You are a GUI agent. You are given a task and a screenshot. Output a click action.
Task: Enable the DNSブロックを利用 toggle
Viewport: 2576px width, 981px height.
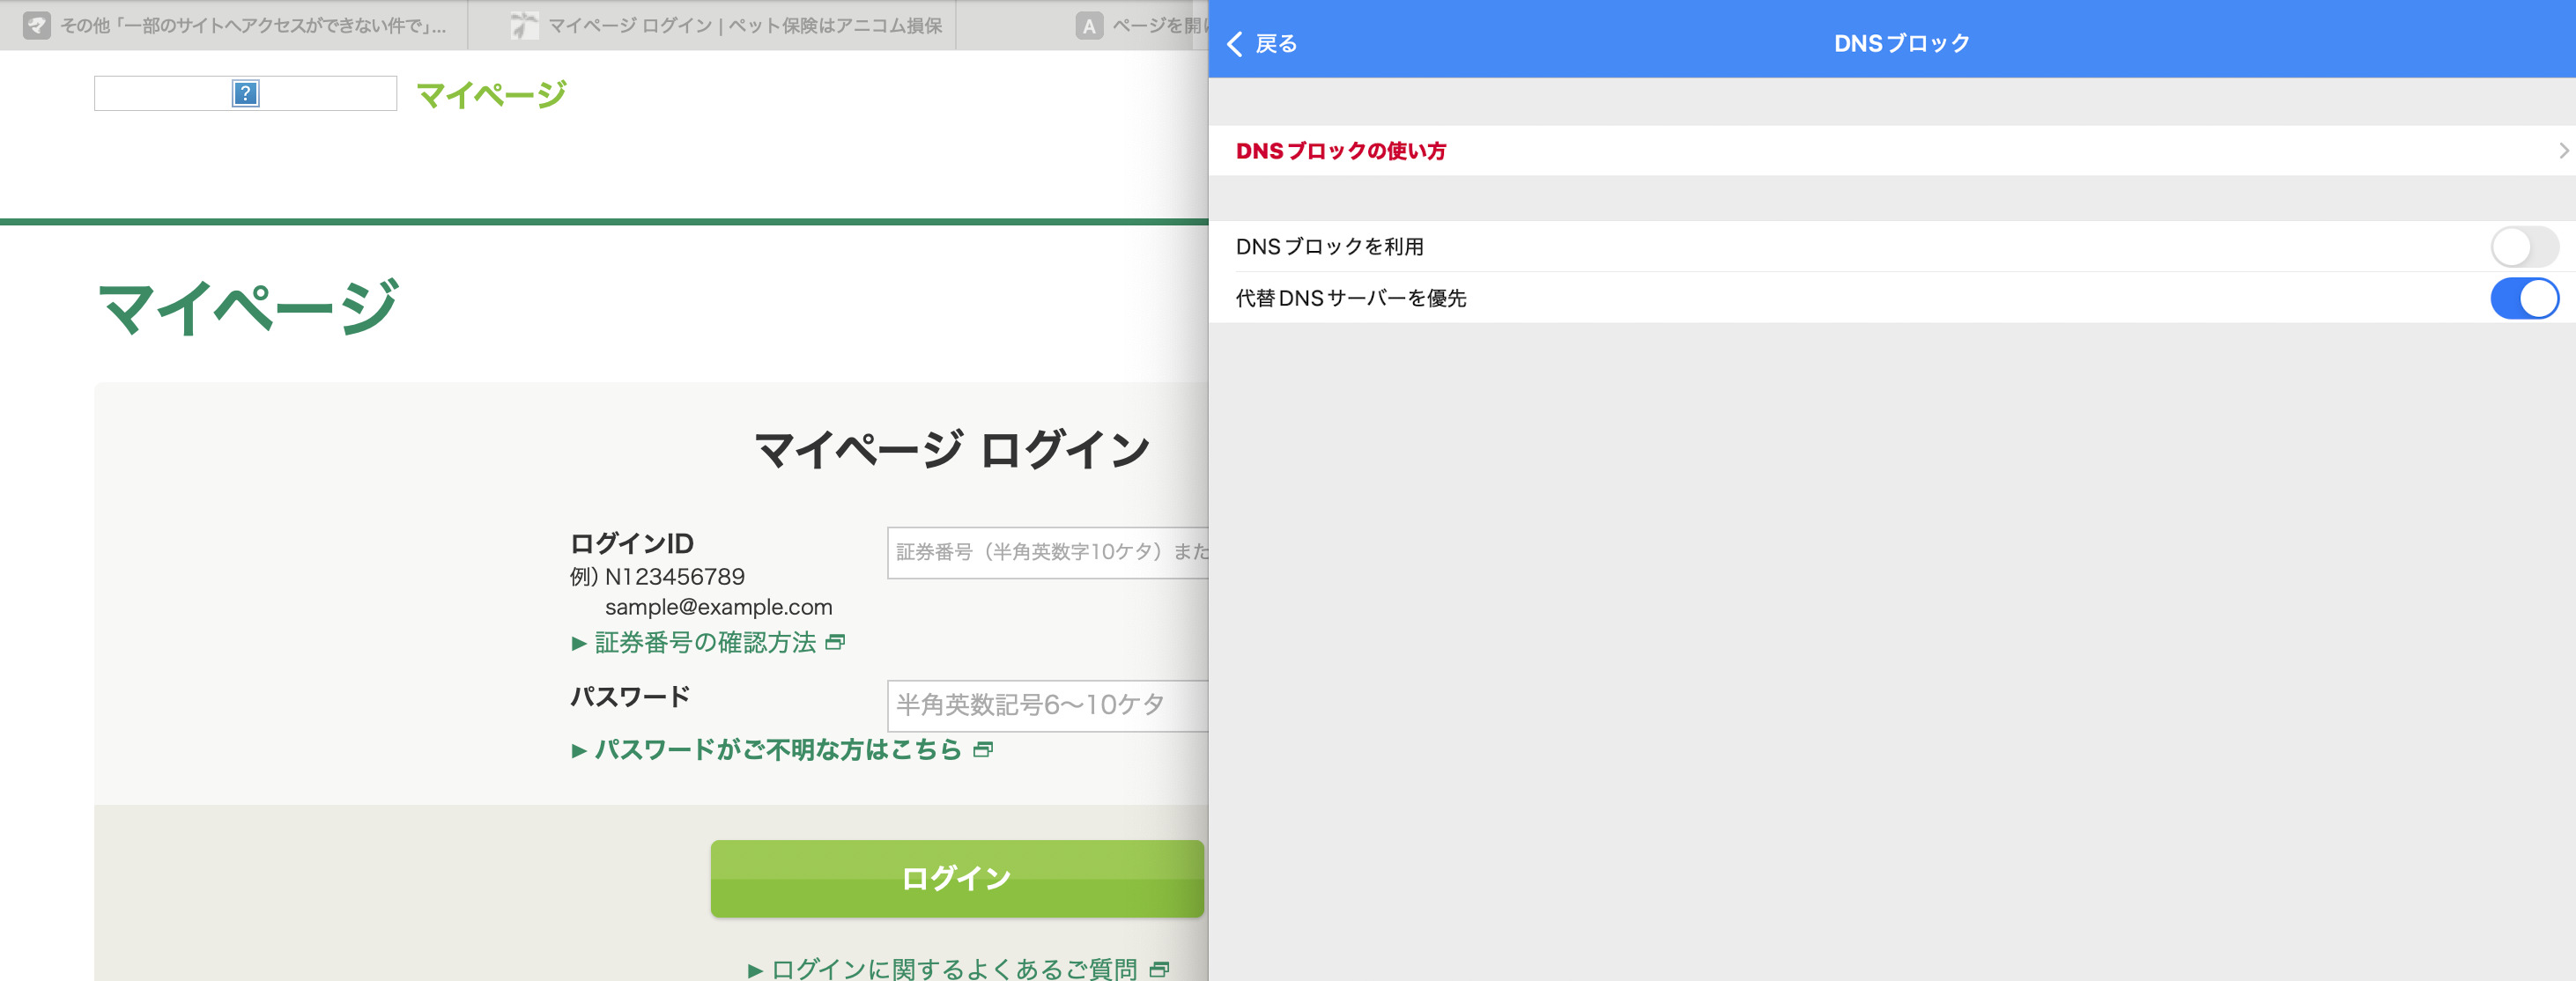(x=2523, y=247)
